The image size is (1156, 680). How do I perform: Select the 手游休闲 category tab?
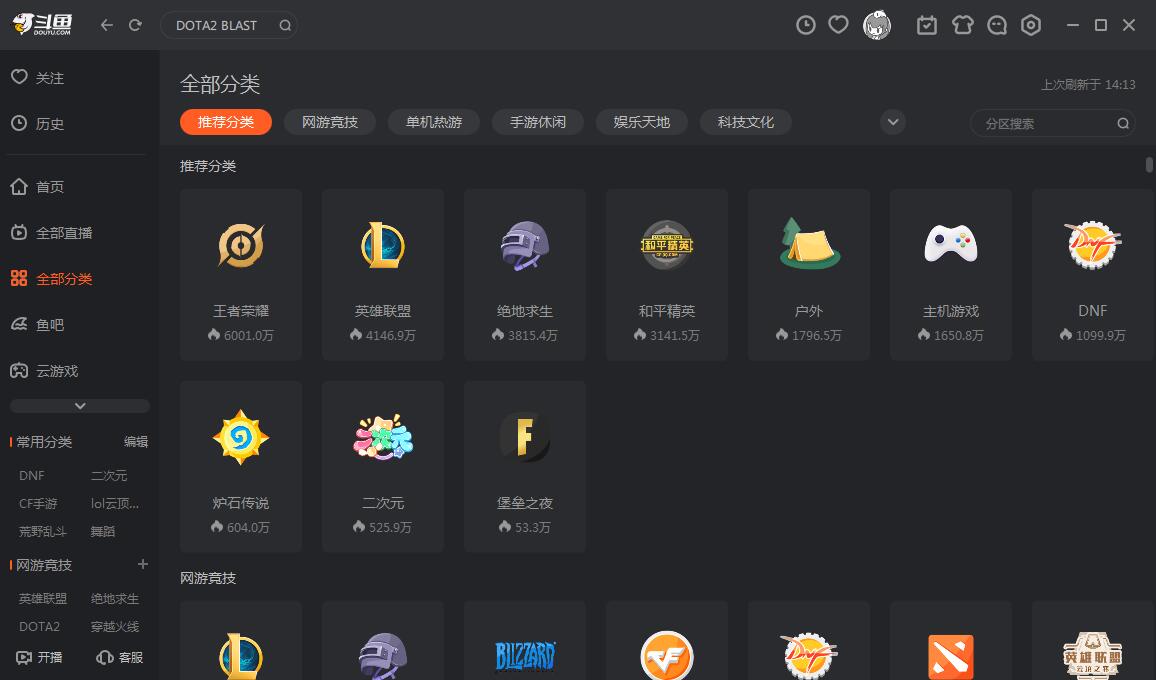tap(538, 122)
